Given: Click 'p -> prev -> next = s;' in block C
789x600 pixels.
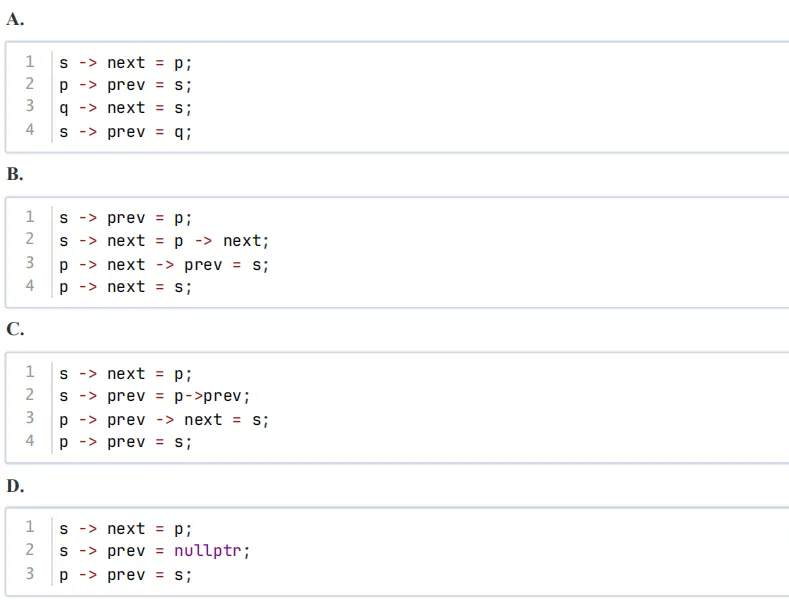Looking at the screenshot, I should (164, 420).
